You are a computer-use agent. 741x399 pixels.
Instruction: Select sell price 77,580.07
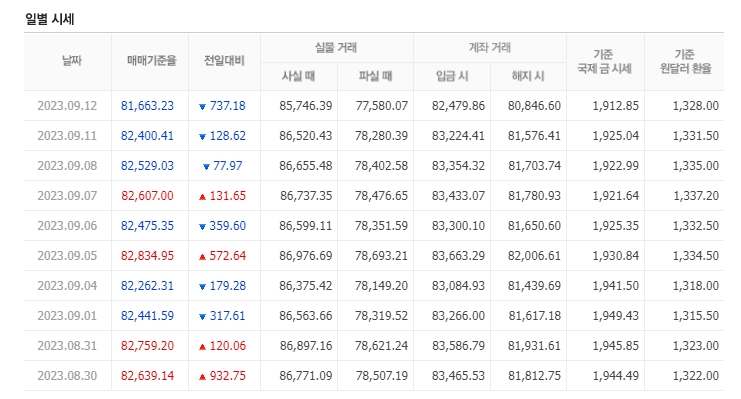pyautogui.click(x=382, y=105)
